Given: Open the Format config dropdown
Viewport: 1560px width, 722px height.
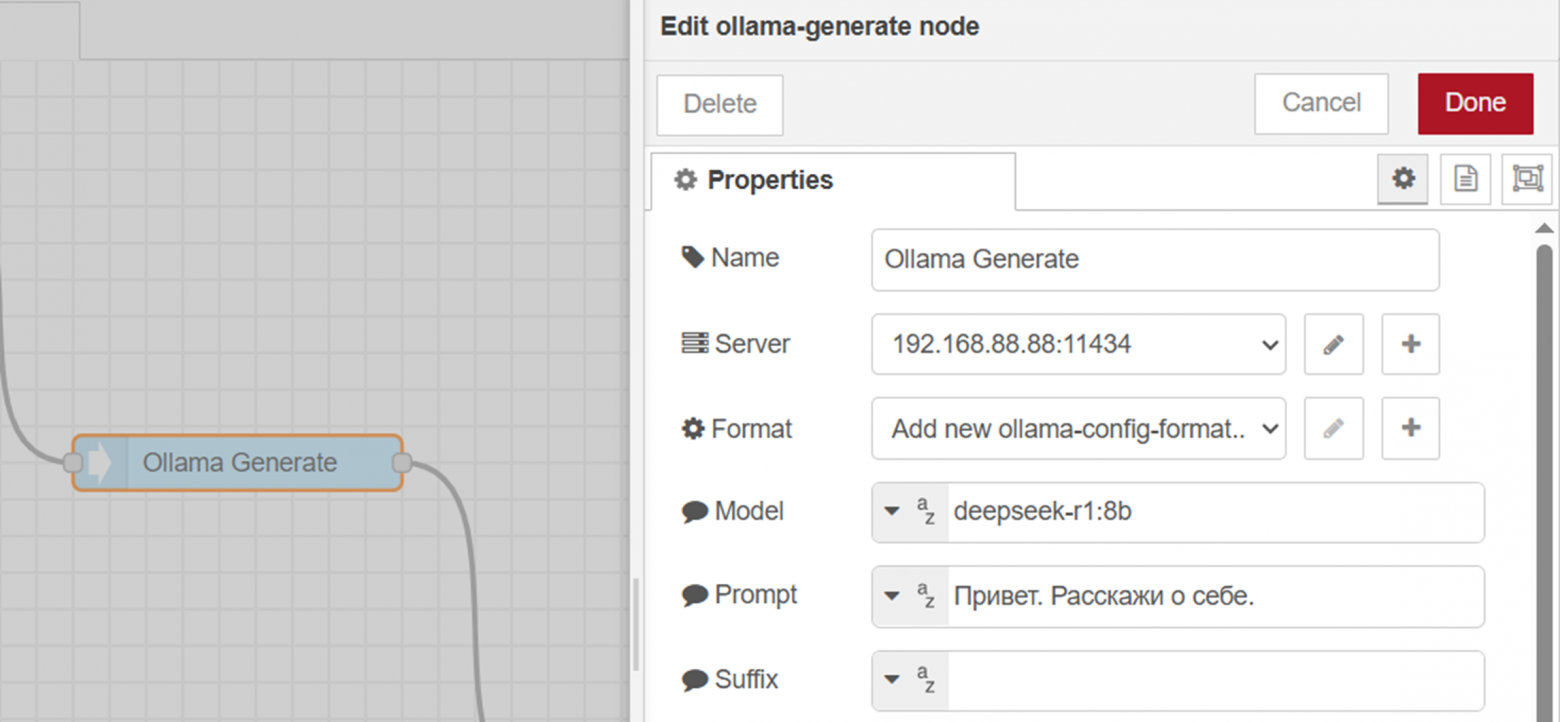Looking at the screenshot, I should click(1078, 428).
